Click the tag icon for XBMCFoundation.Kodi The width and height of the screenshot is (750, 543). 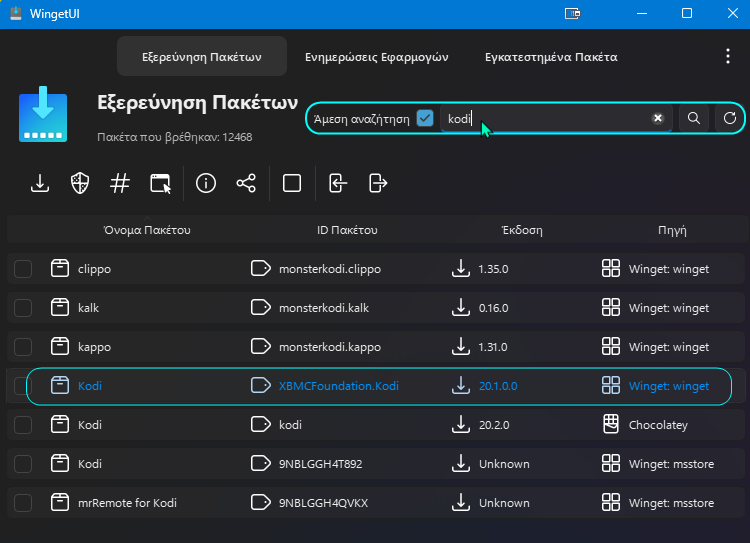[x=261, y=386]
